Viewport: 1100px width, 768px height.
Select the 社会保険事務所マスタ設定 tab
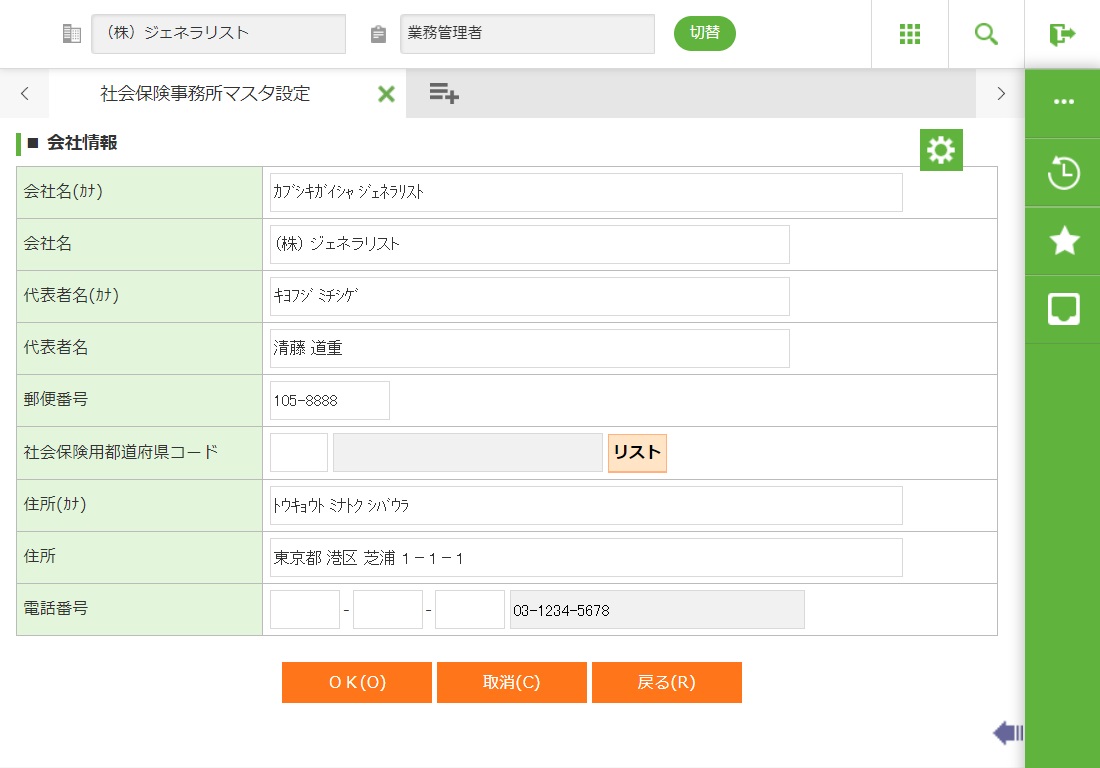[206, 94]
